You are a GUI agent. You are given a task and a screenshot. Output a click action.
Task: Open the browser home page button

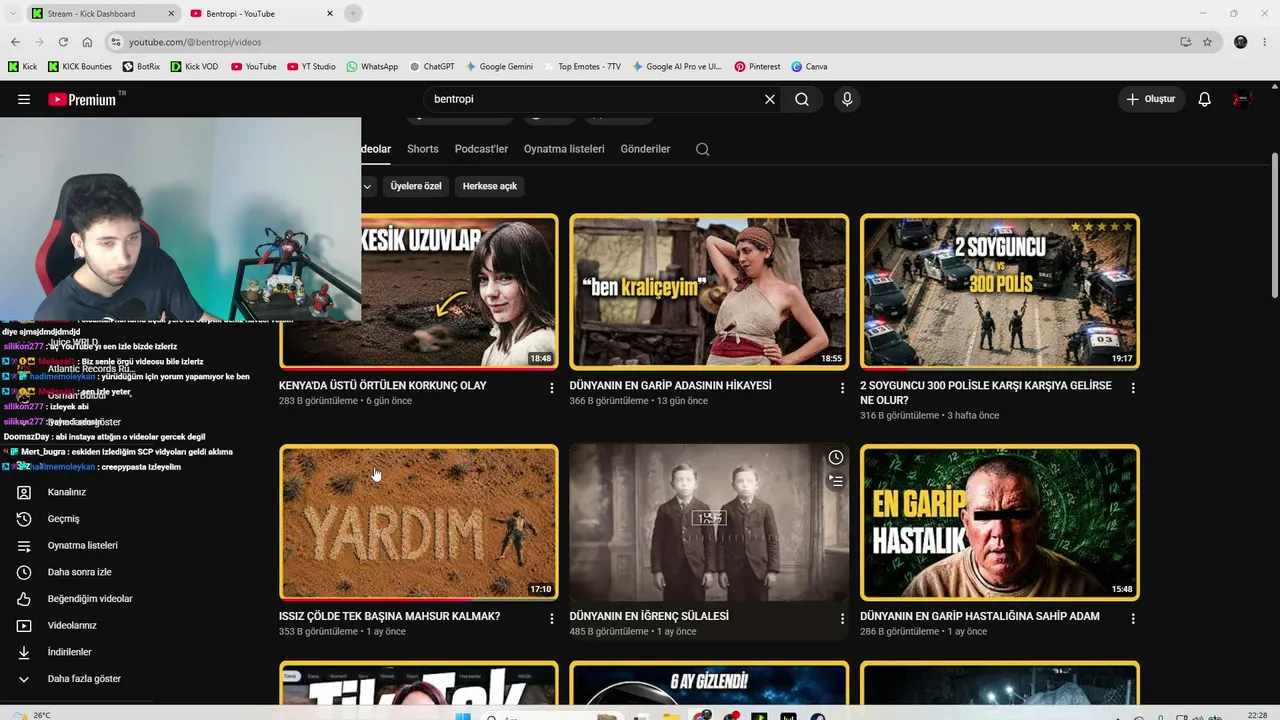point(87,42)
